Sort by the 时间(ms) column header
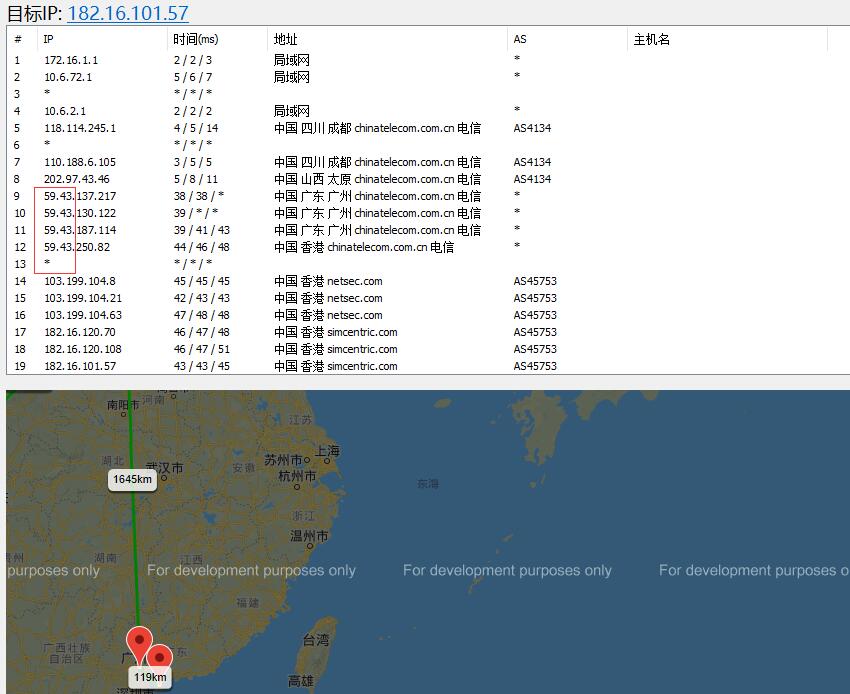The height and width of the screenshot is (694, 850). tap(196, 39)
